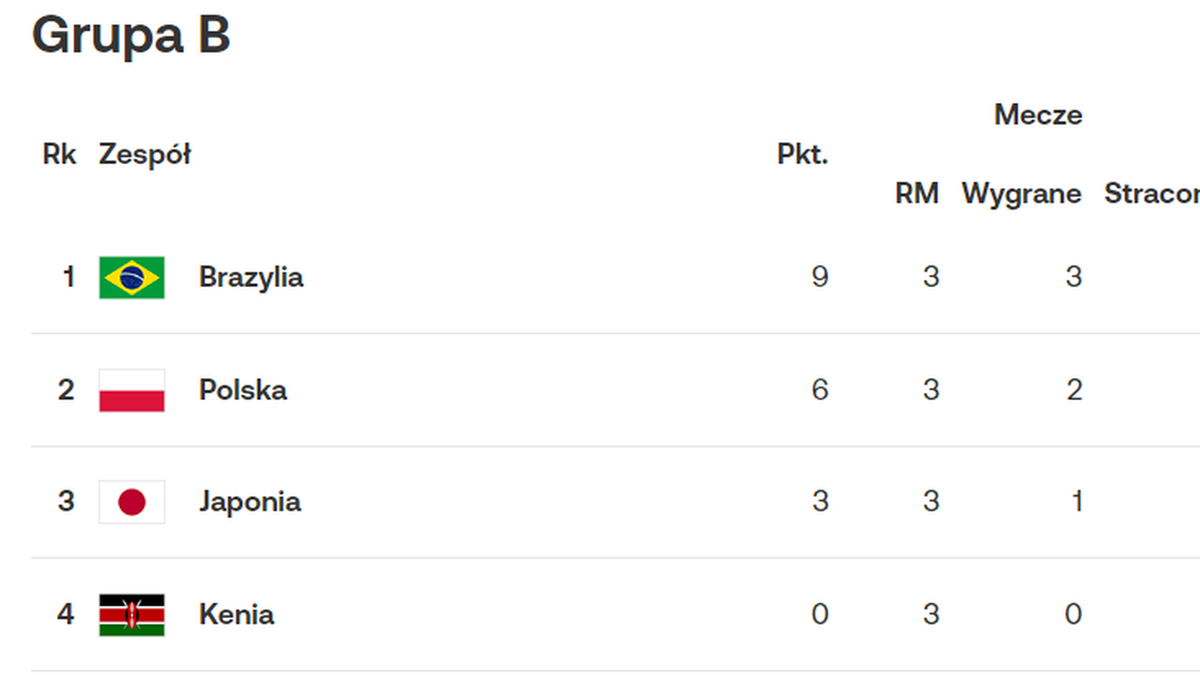Sort by the Wygrane column header
The height and width of the screenshot is (675, 1200).
1022,194
